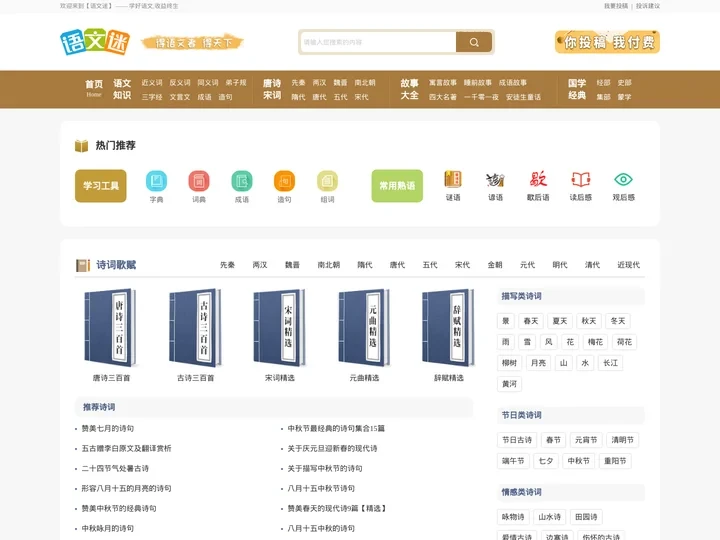Open 安徒生童话 in the nav bar

click(523, 97)
